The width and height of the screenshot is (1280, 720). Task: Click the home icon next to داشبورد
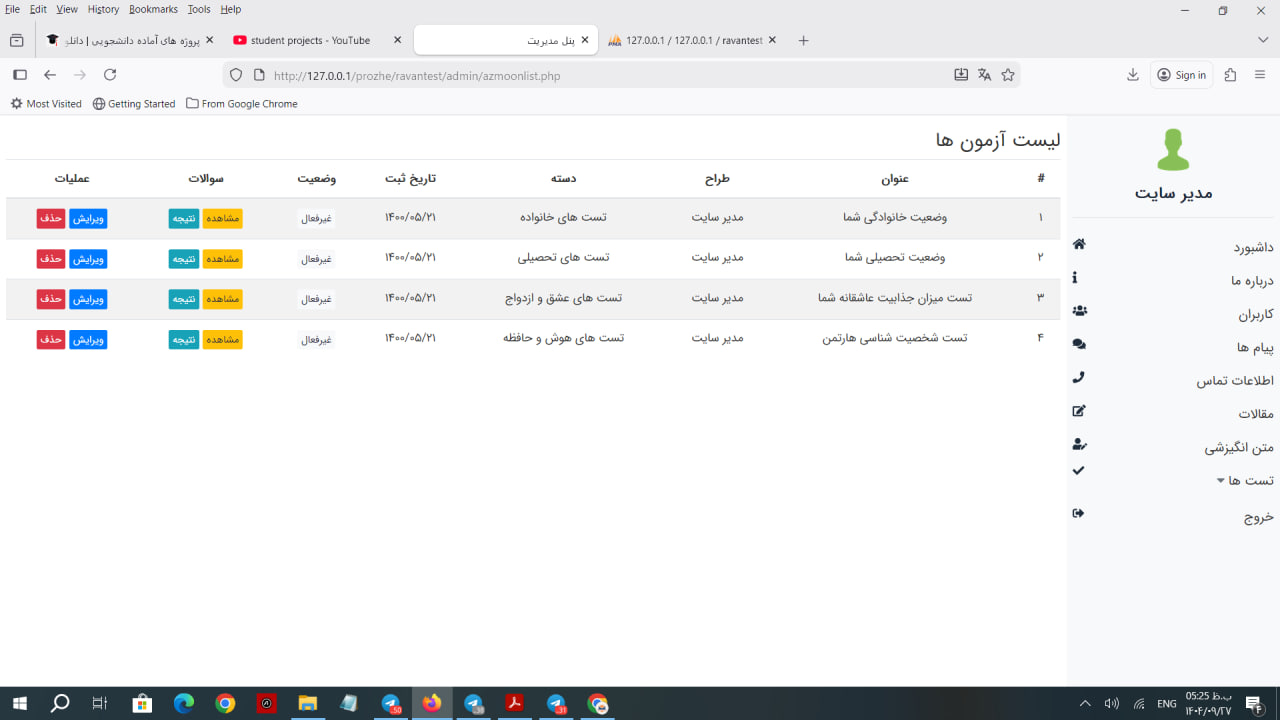pyautogui.click(x=1079, y=245)
